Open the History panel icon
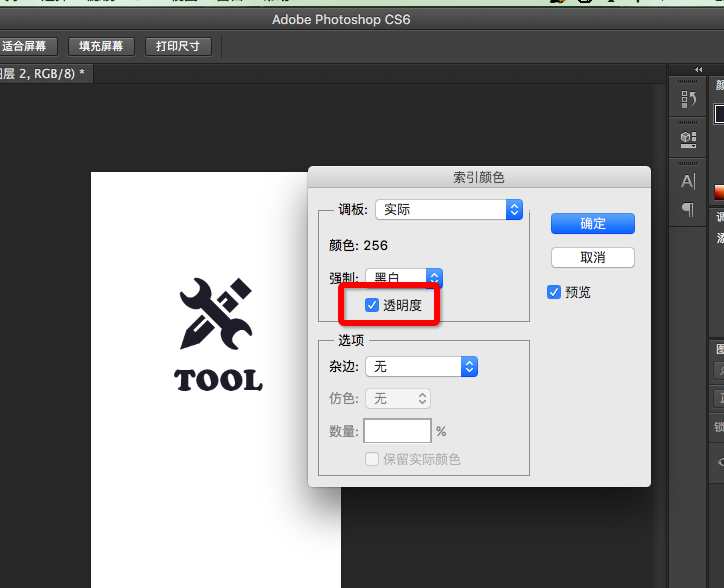 688,99
